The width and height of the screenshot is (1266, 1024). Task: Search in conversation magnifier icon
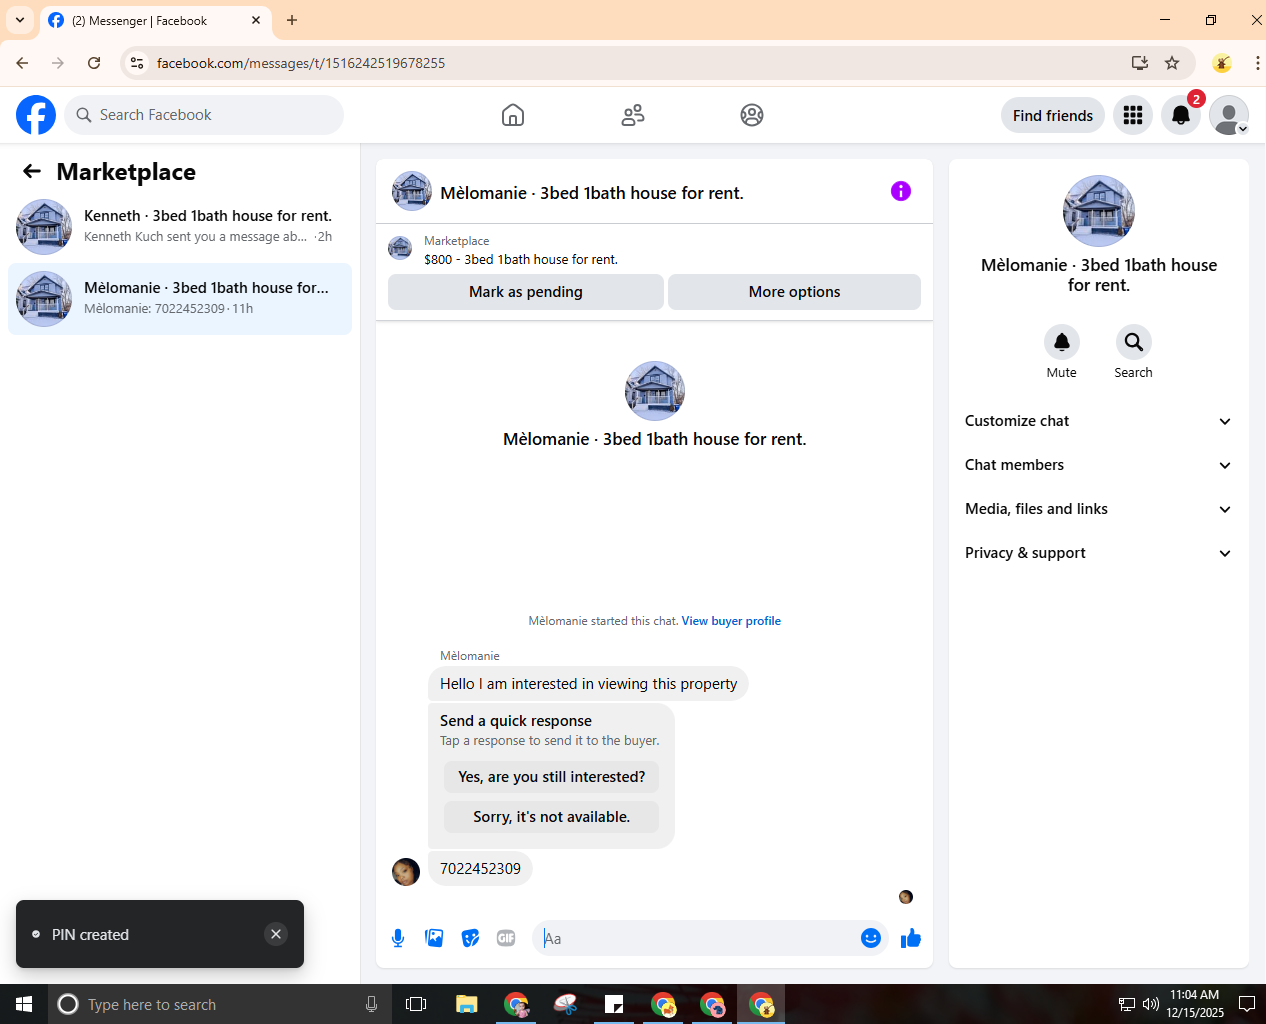[x=1134, y=342]
